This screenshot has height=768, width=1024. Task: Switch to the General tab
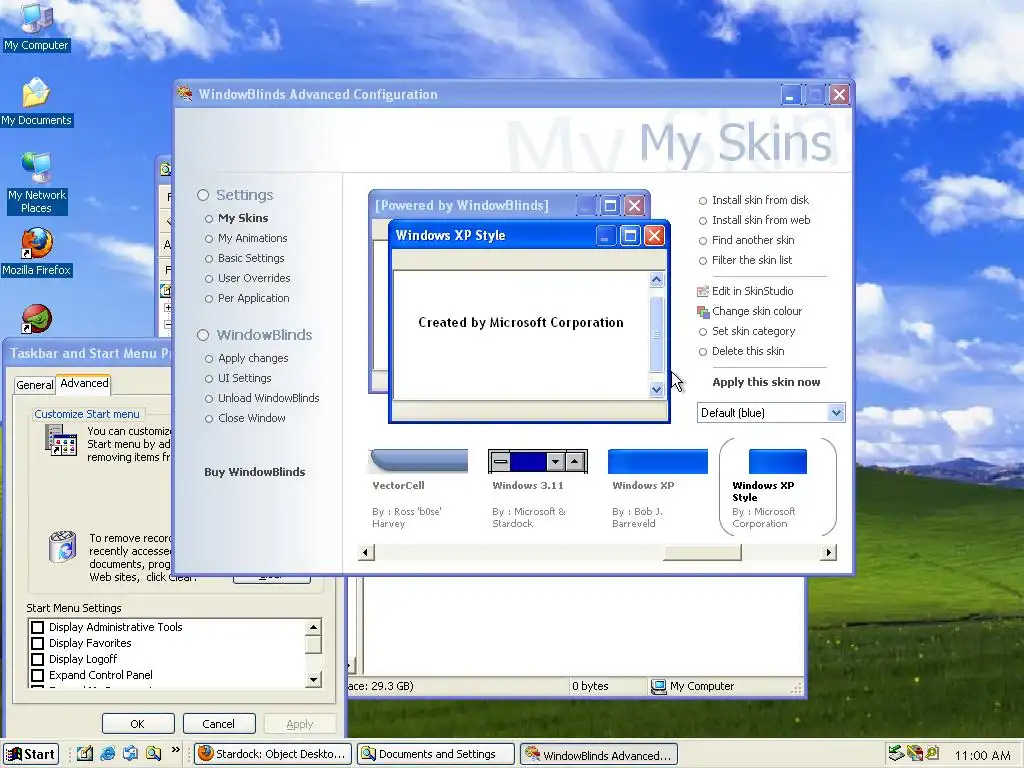35,385
